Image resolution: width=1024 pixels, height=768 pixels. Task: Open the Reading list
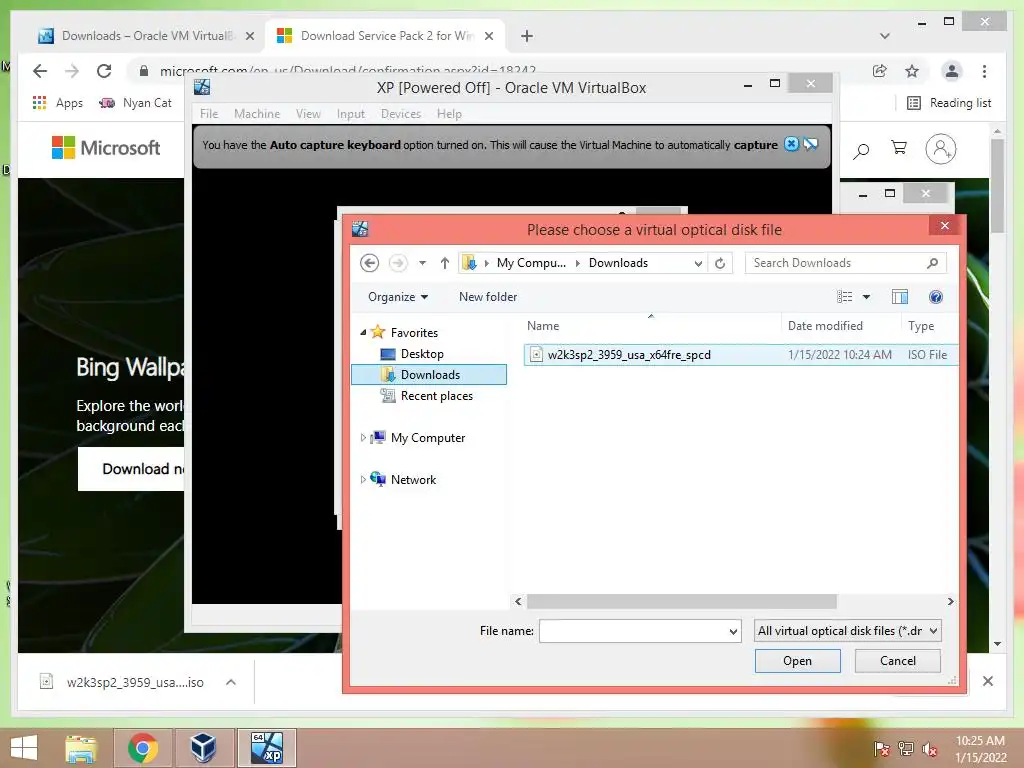click(949, 103)
